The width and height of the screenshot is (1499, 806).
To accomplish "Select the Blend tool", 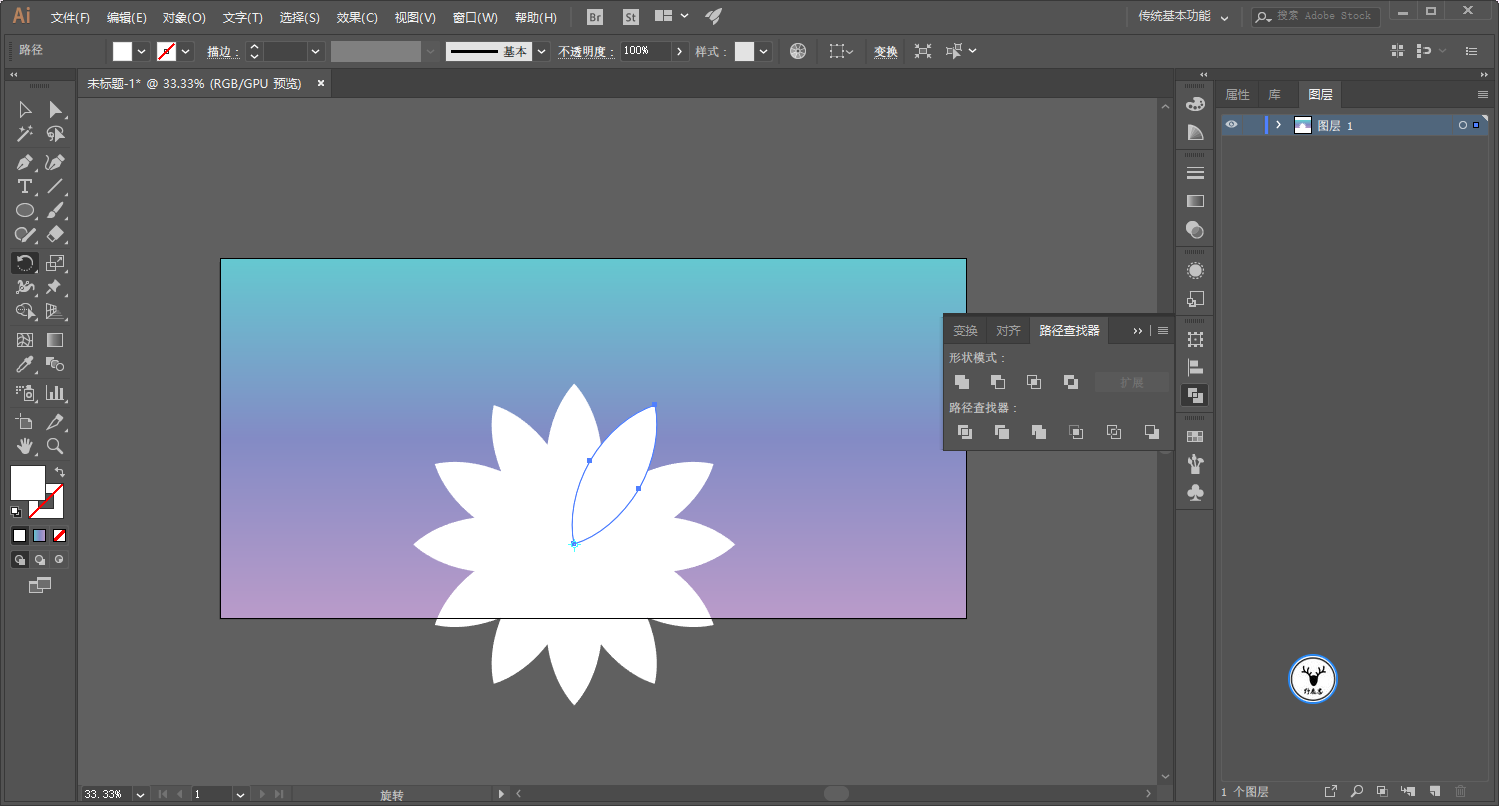I will (55, 364).
